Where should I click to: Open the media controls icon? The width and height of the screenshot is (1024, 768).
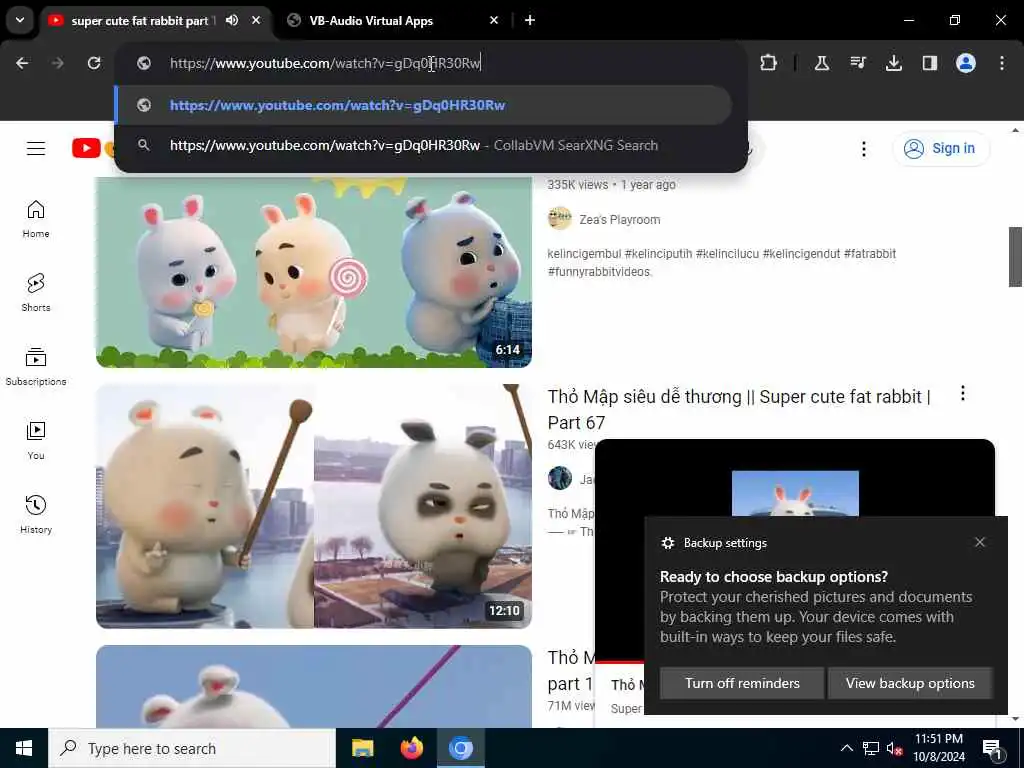point(857,63)
